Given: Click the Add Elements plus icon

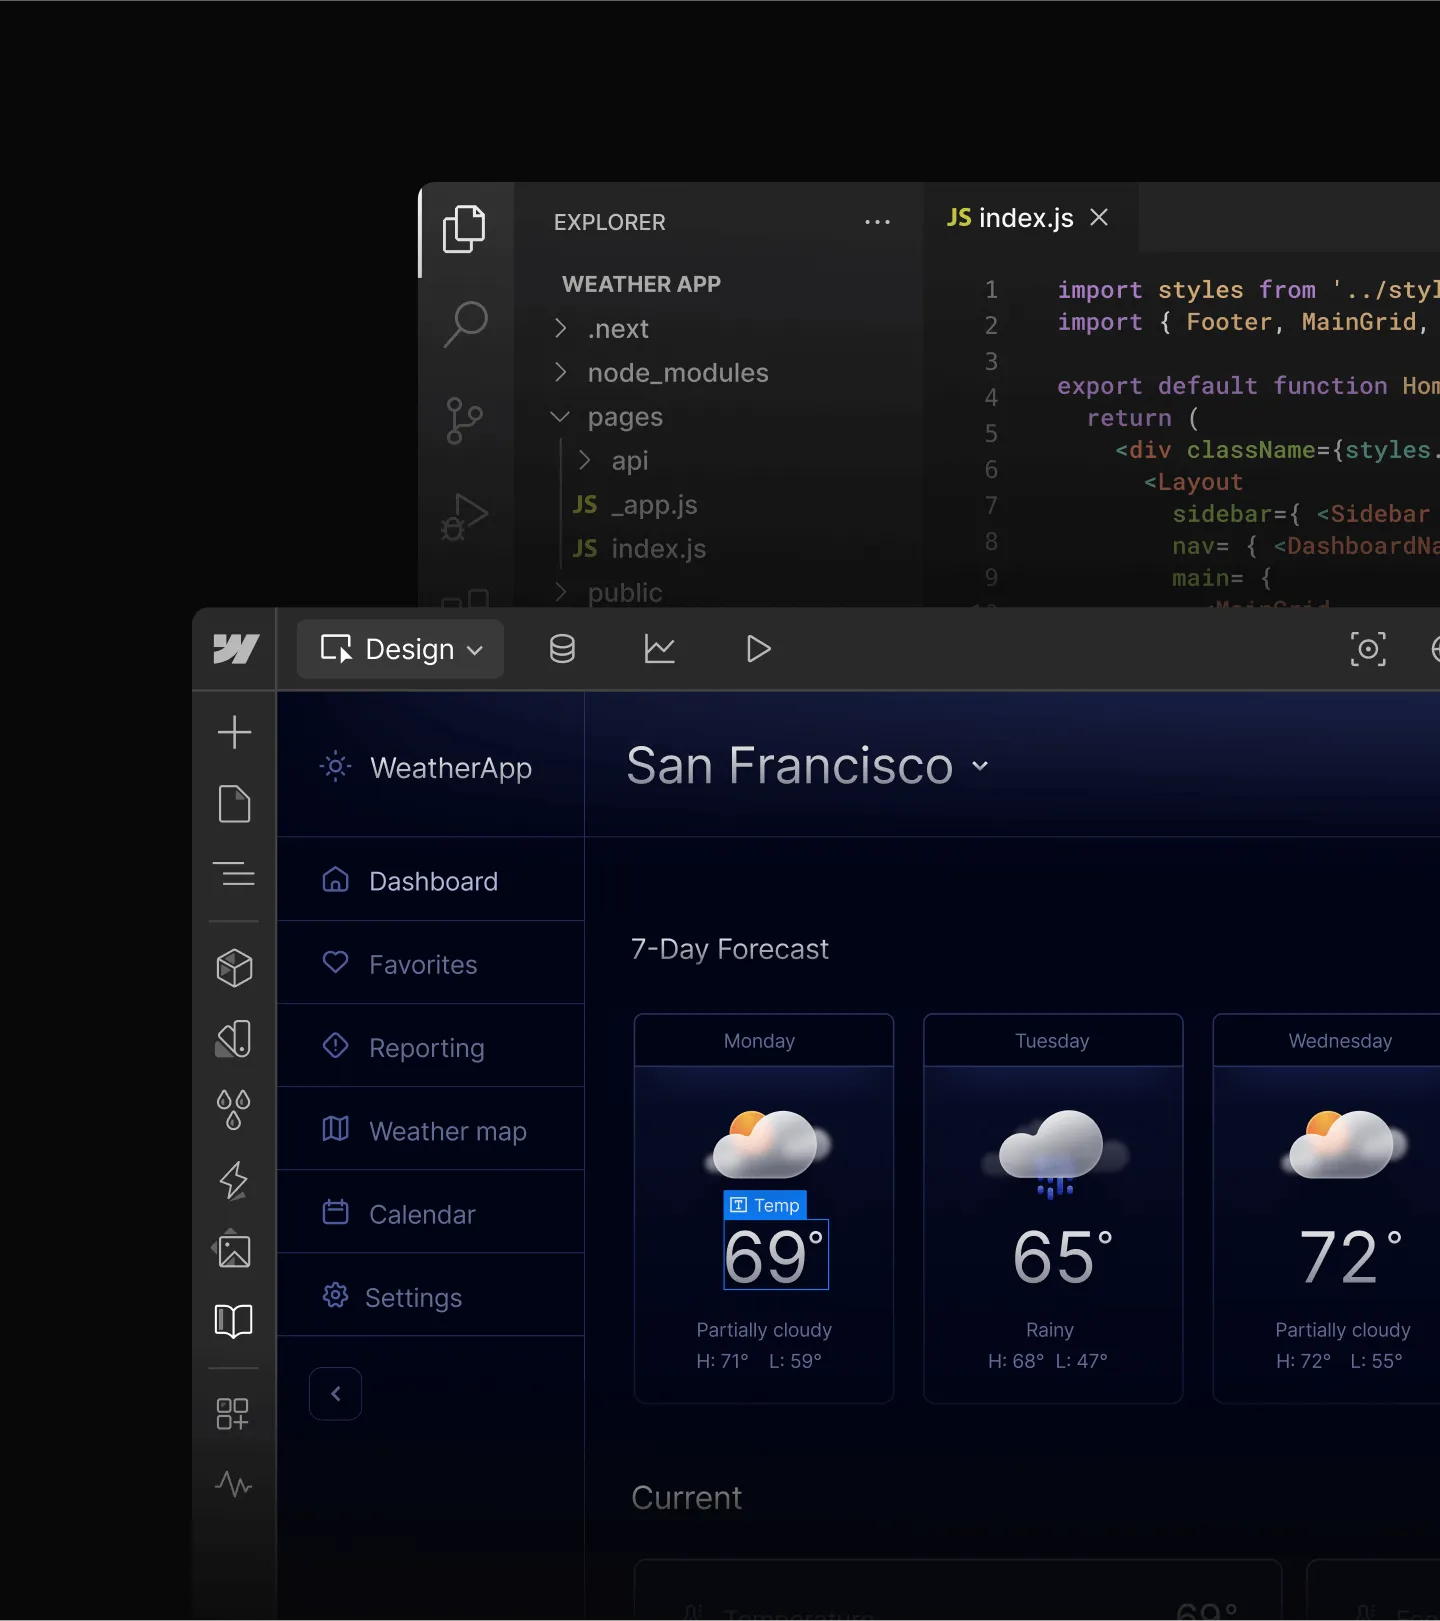Looking at the screenshot, I should 234,732.
